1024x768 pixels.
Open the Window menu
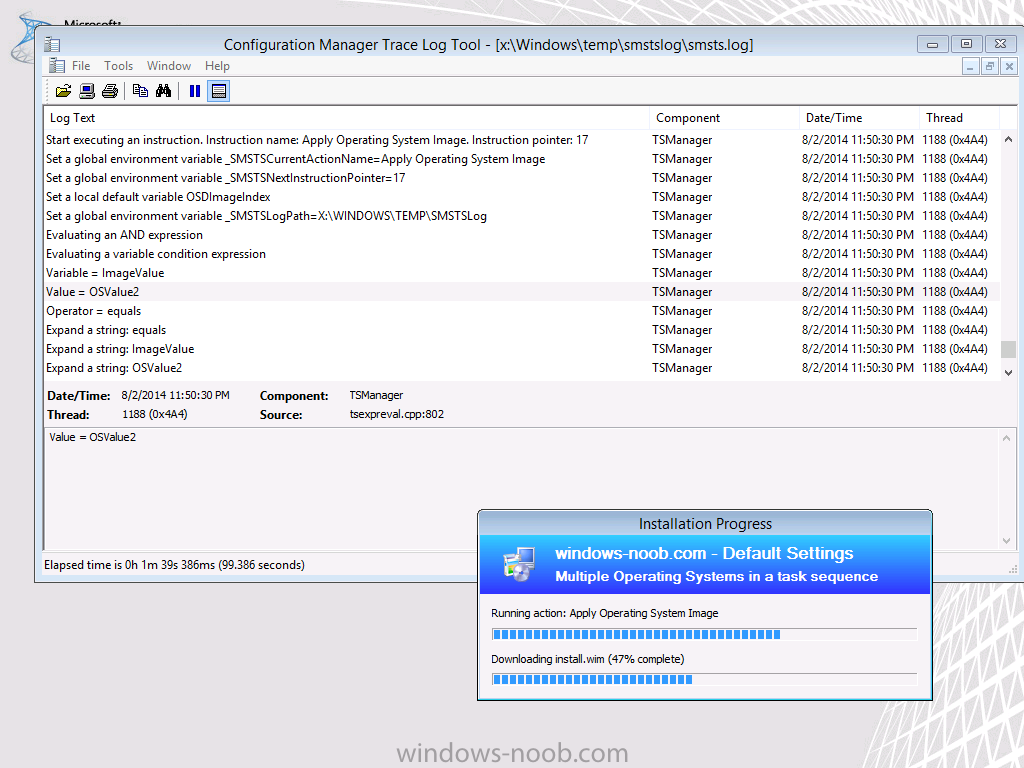pos(168,66)
